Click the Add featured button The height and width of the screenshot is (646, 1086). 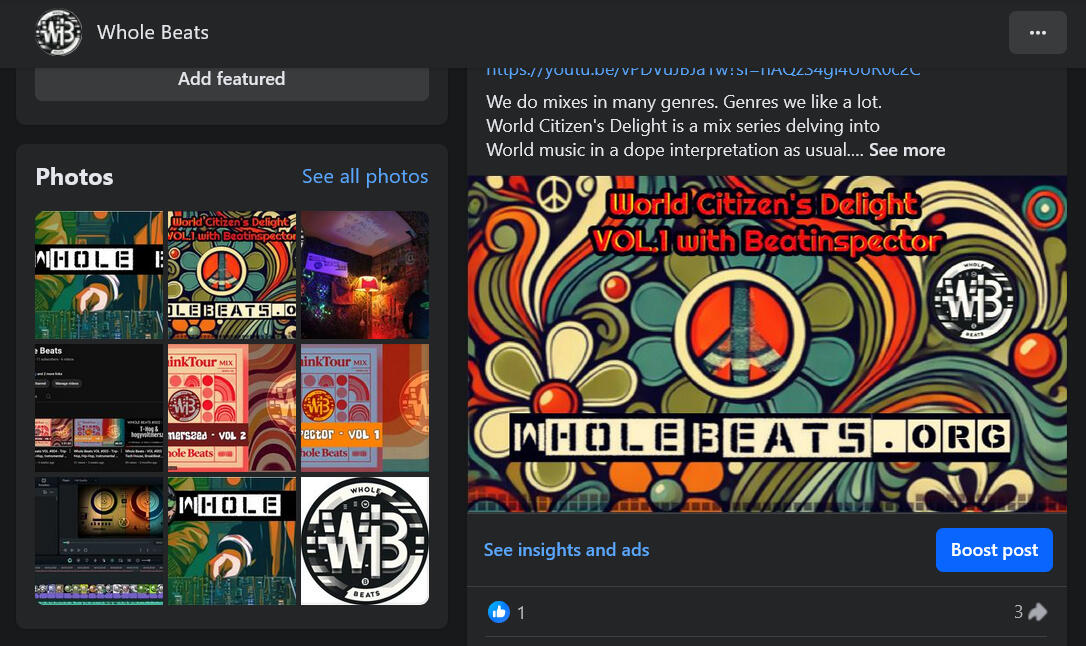point(231,79)
